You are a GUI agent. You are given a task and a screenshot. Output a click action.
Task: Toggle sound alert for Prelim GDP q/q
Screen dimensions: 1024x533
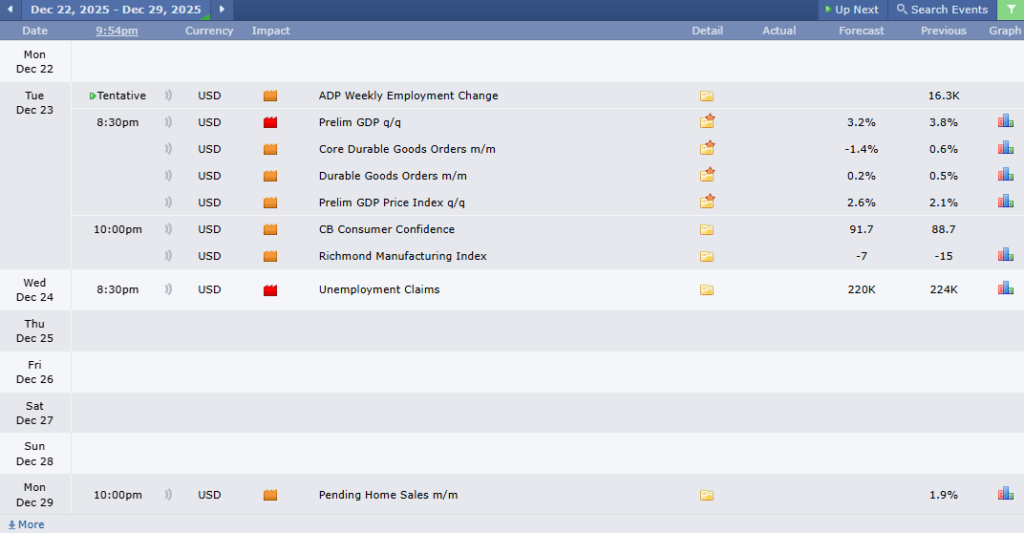[x=169, y=122]
